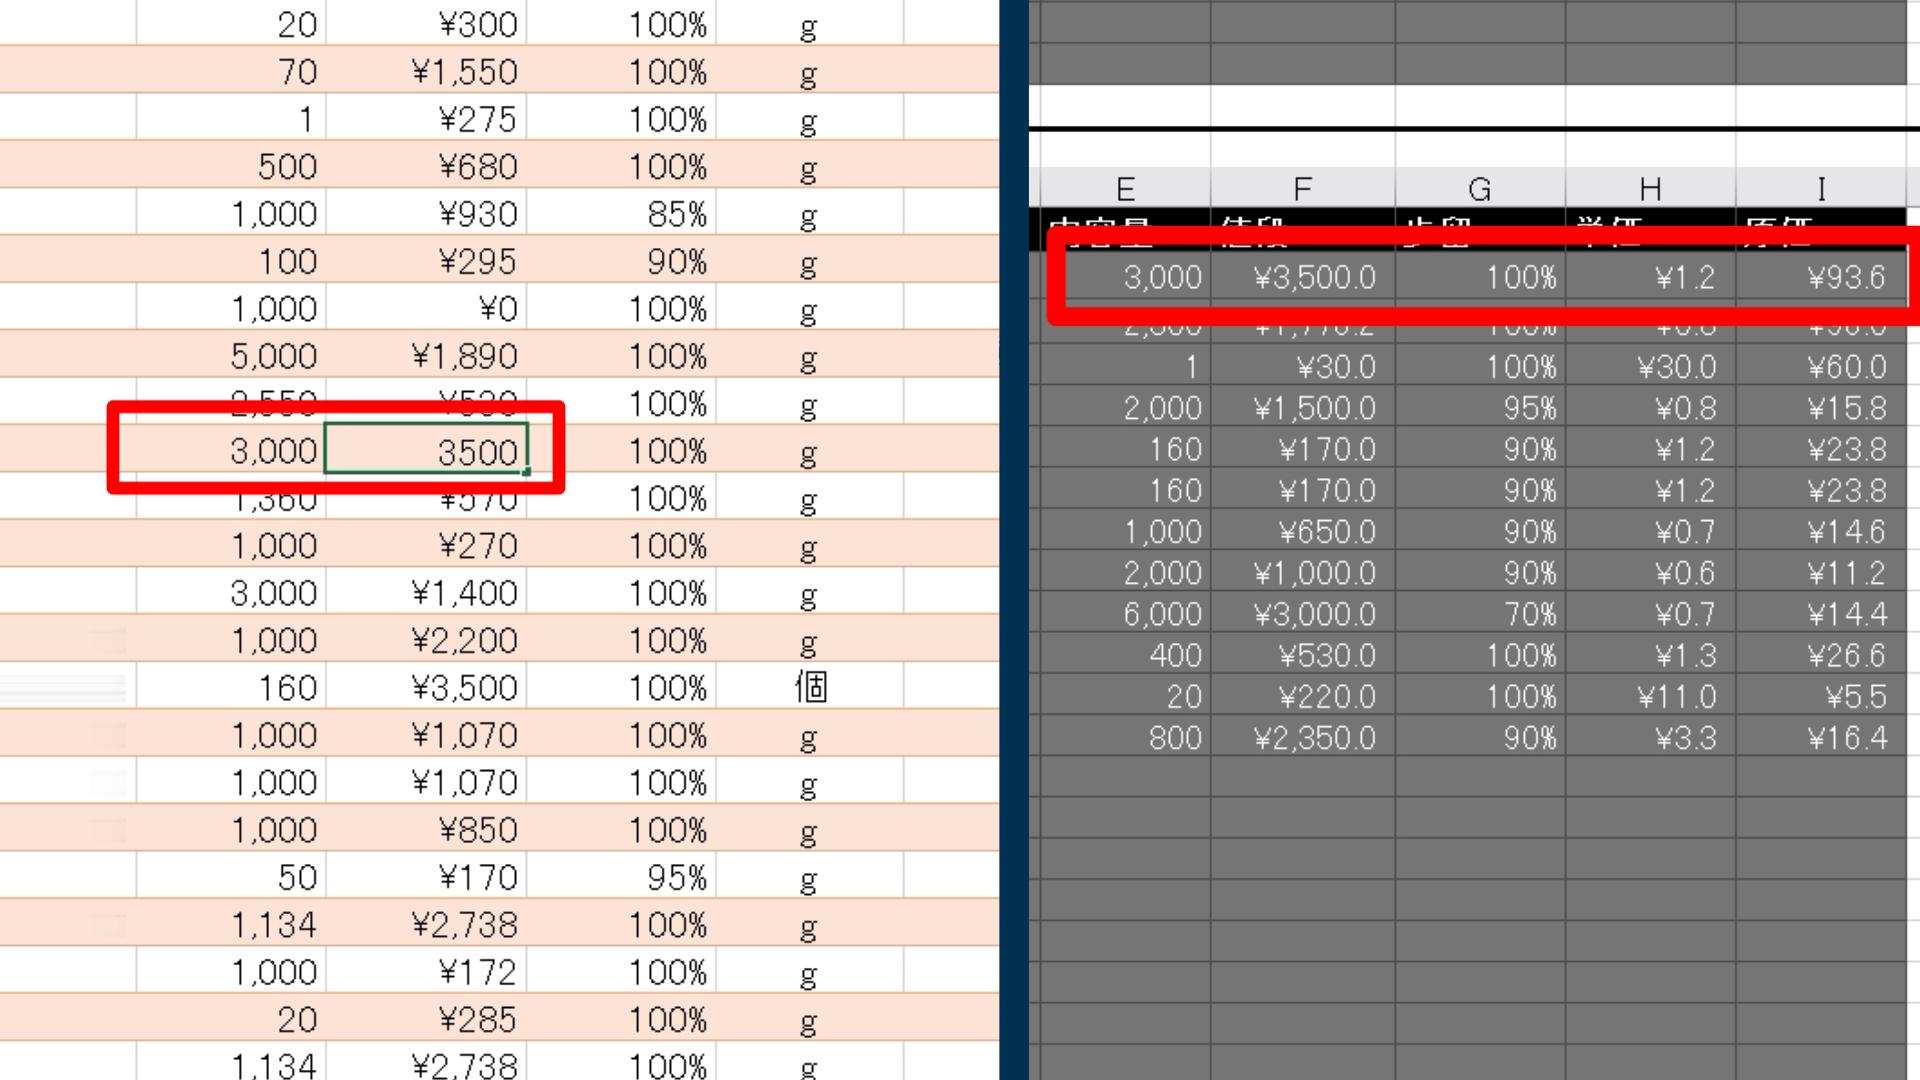Select column H header

pyautogui.click(x=1650, y=188)
